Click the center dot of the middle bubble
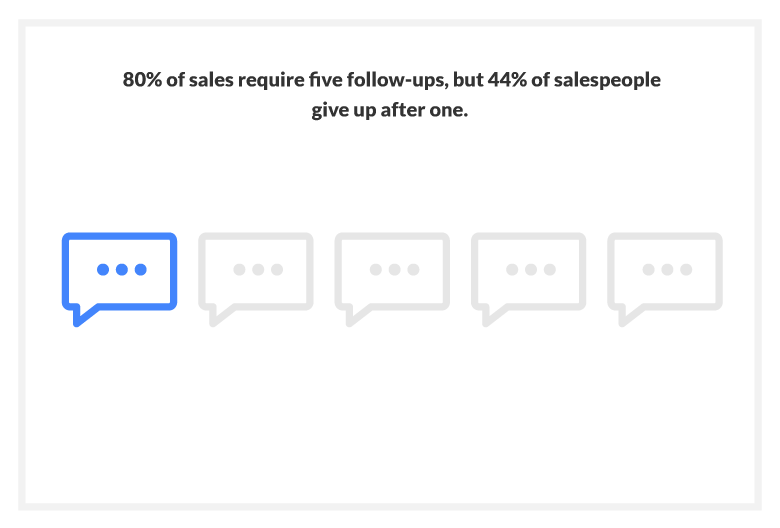 coord(394,269)
